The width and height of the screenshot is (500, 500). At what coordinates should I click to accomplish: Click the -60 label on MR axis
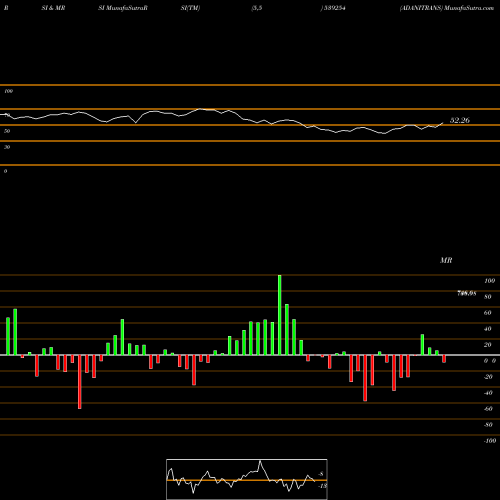[x=488, y=409]
